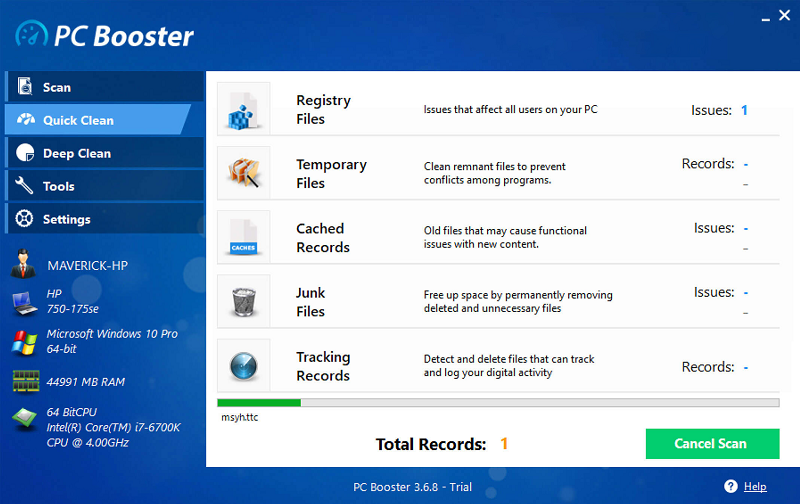Click the Tracking Records title
The image size is (800, 504).
(323, 366)
